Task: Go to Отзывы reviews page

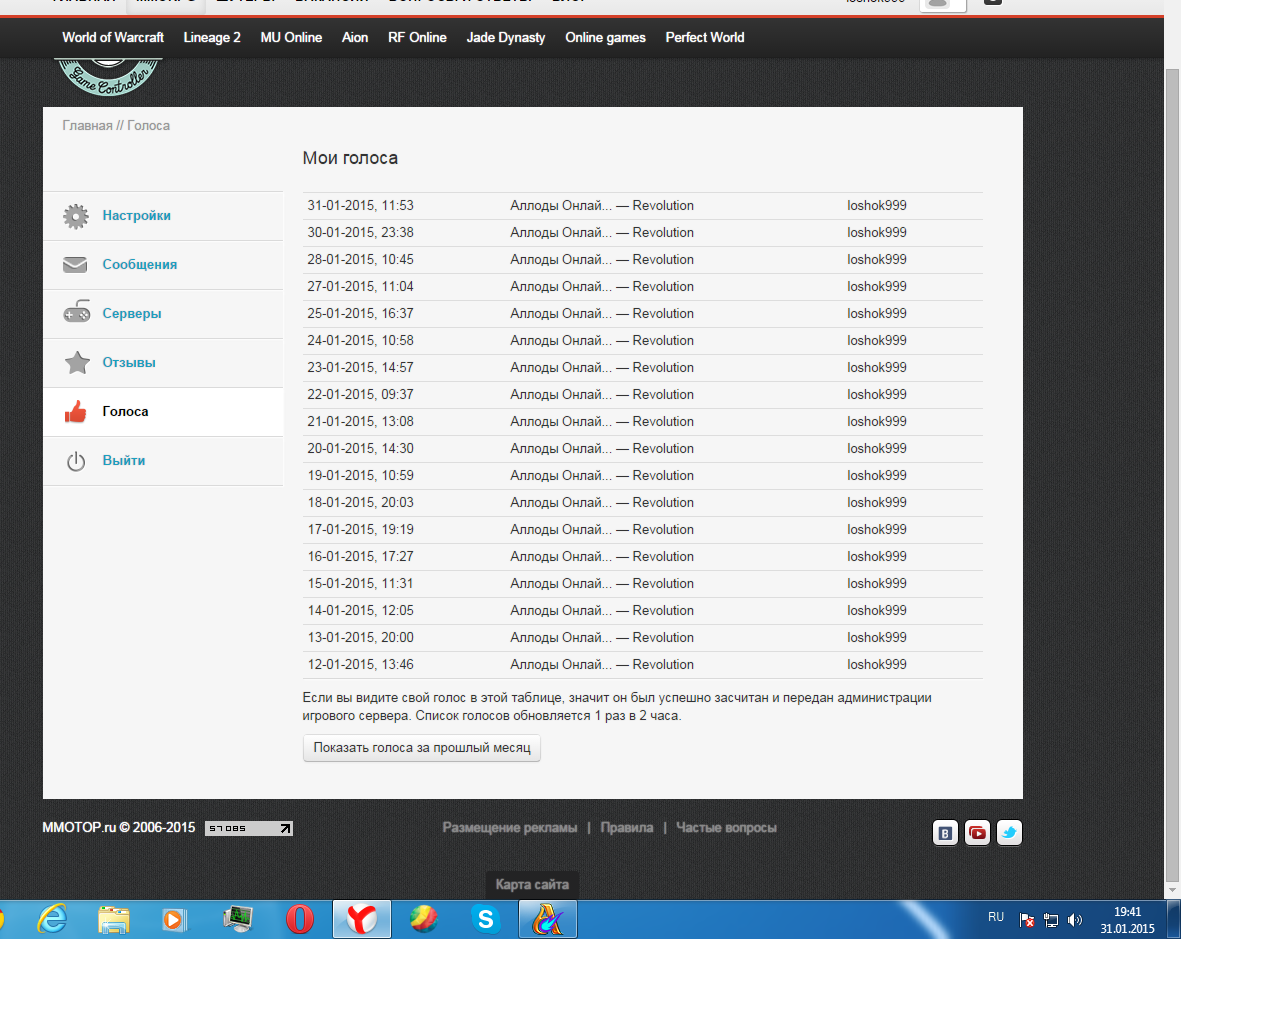Action: coord(129,363)
